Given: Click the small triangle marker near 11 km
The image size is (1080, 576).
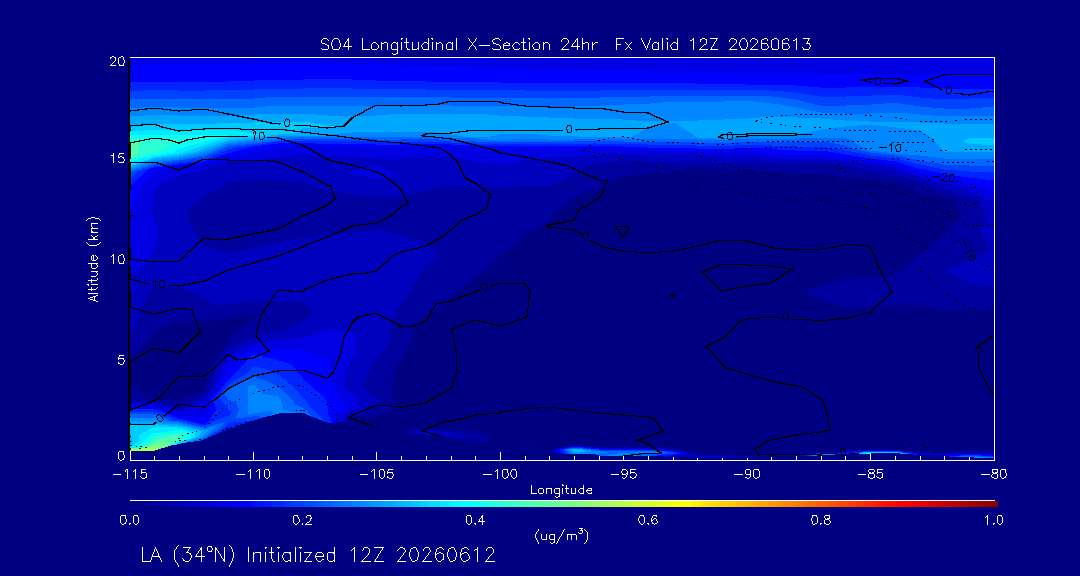Looking at the screenshot, I should 622,232.
